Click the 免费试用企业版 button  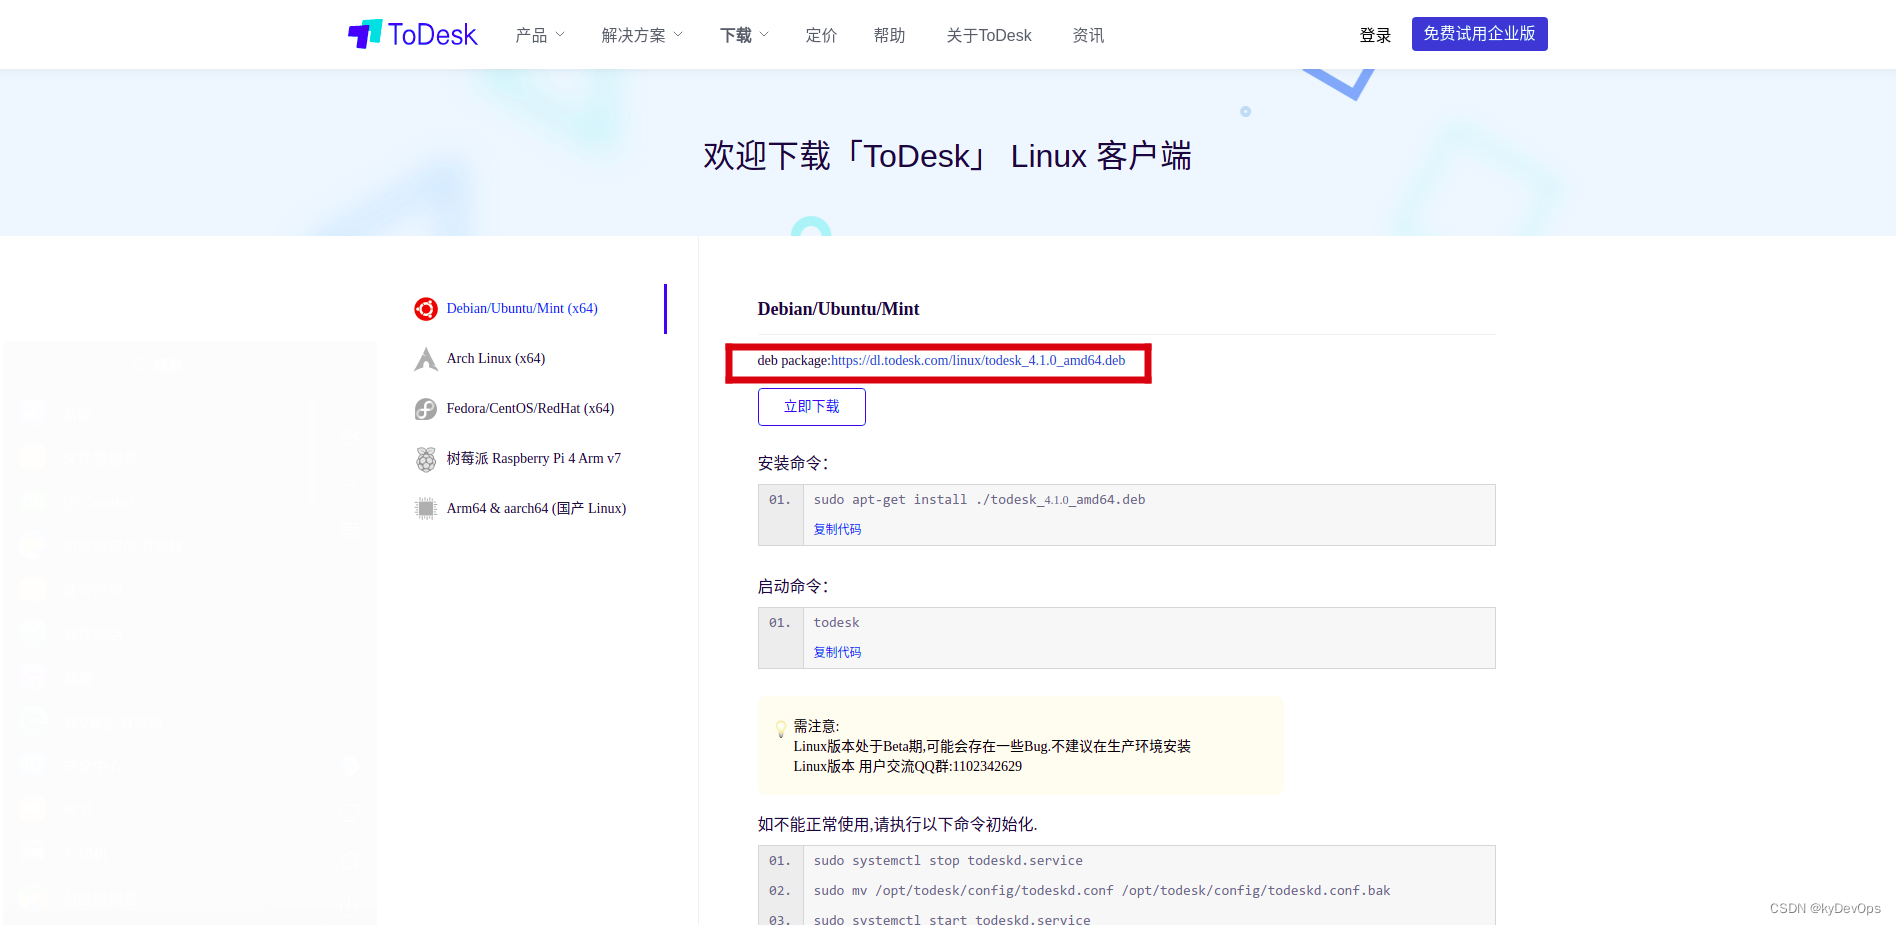(1479, 34)
